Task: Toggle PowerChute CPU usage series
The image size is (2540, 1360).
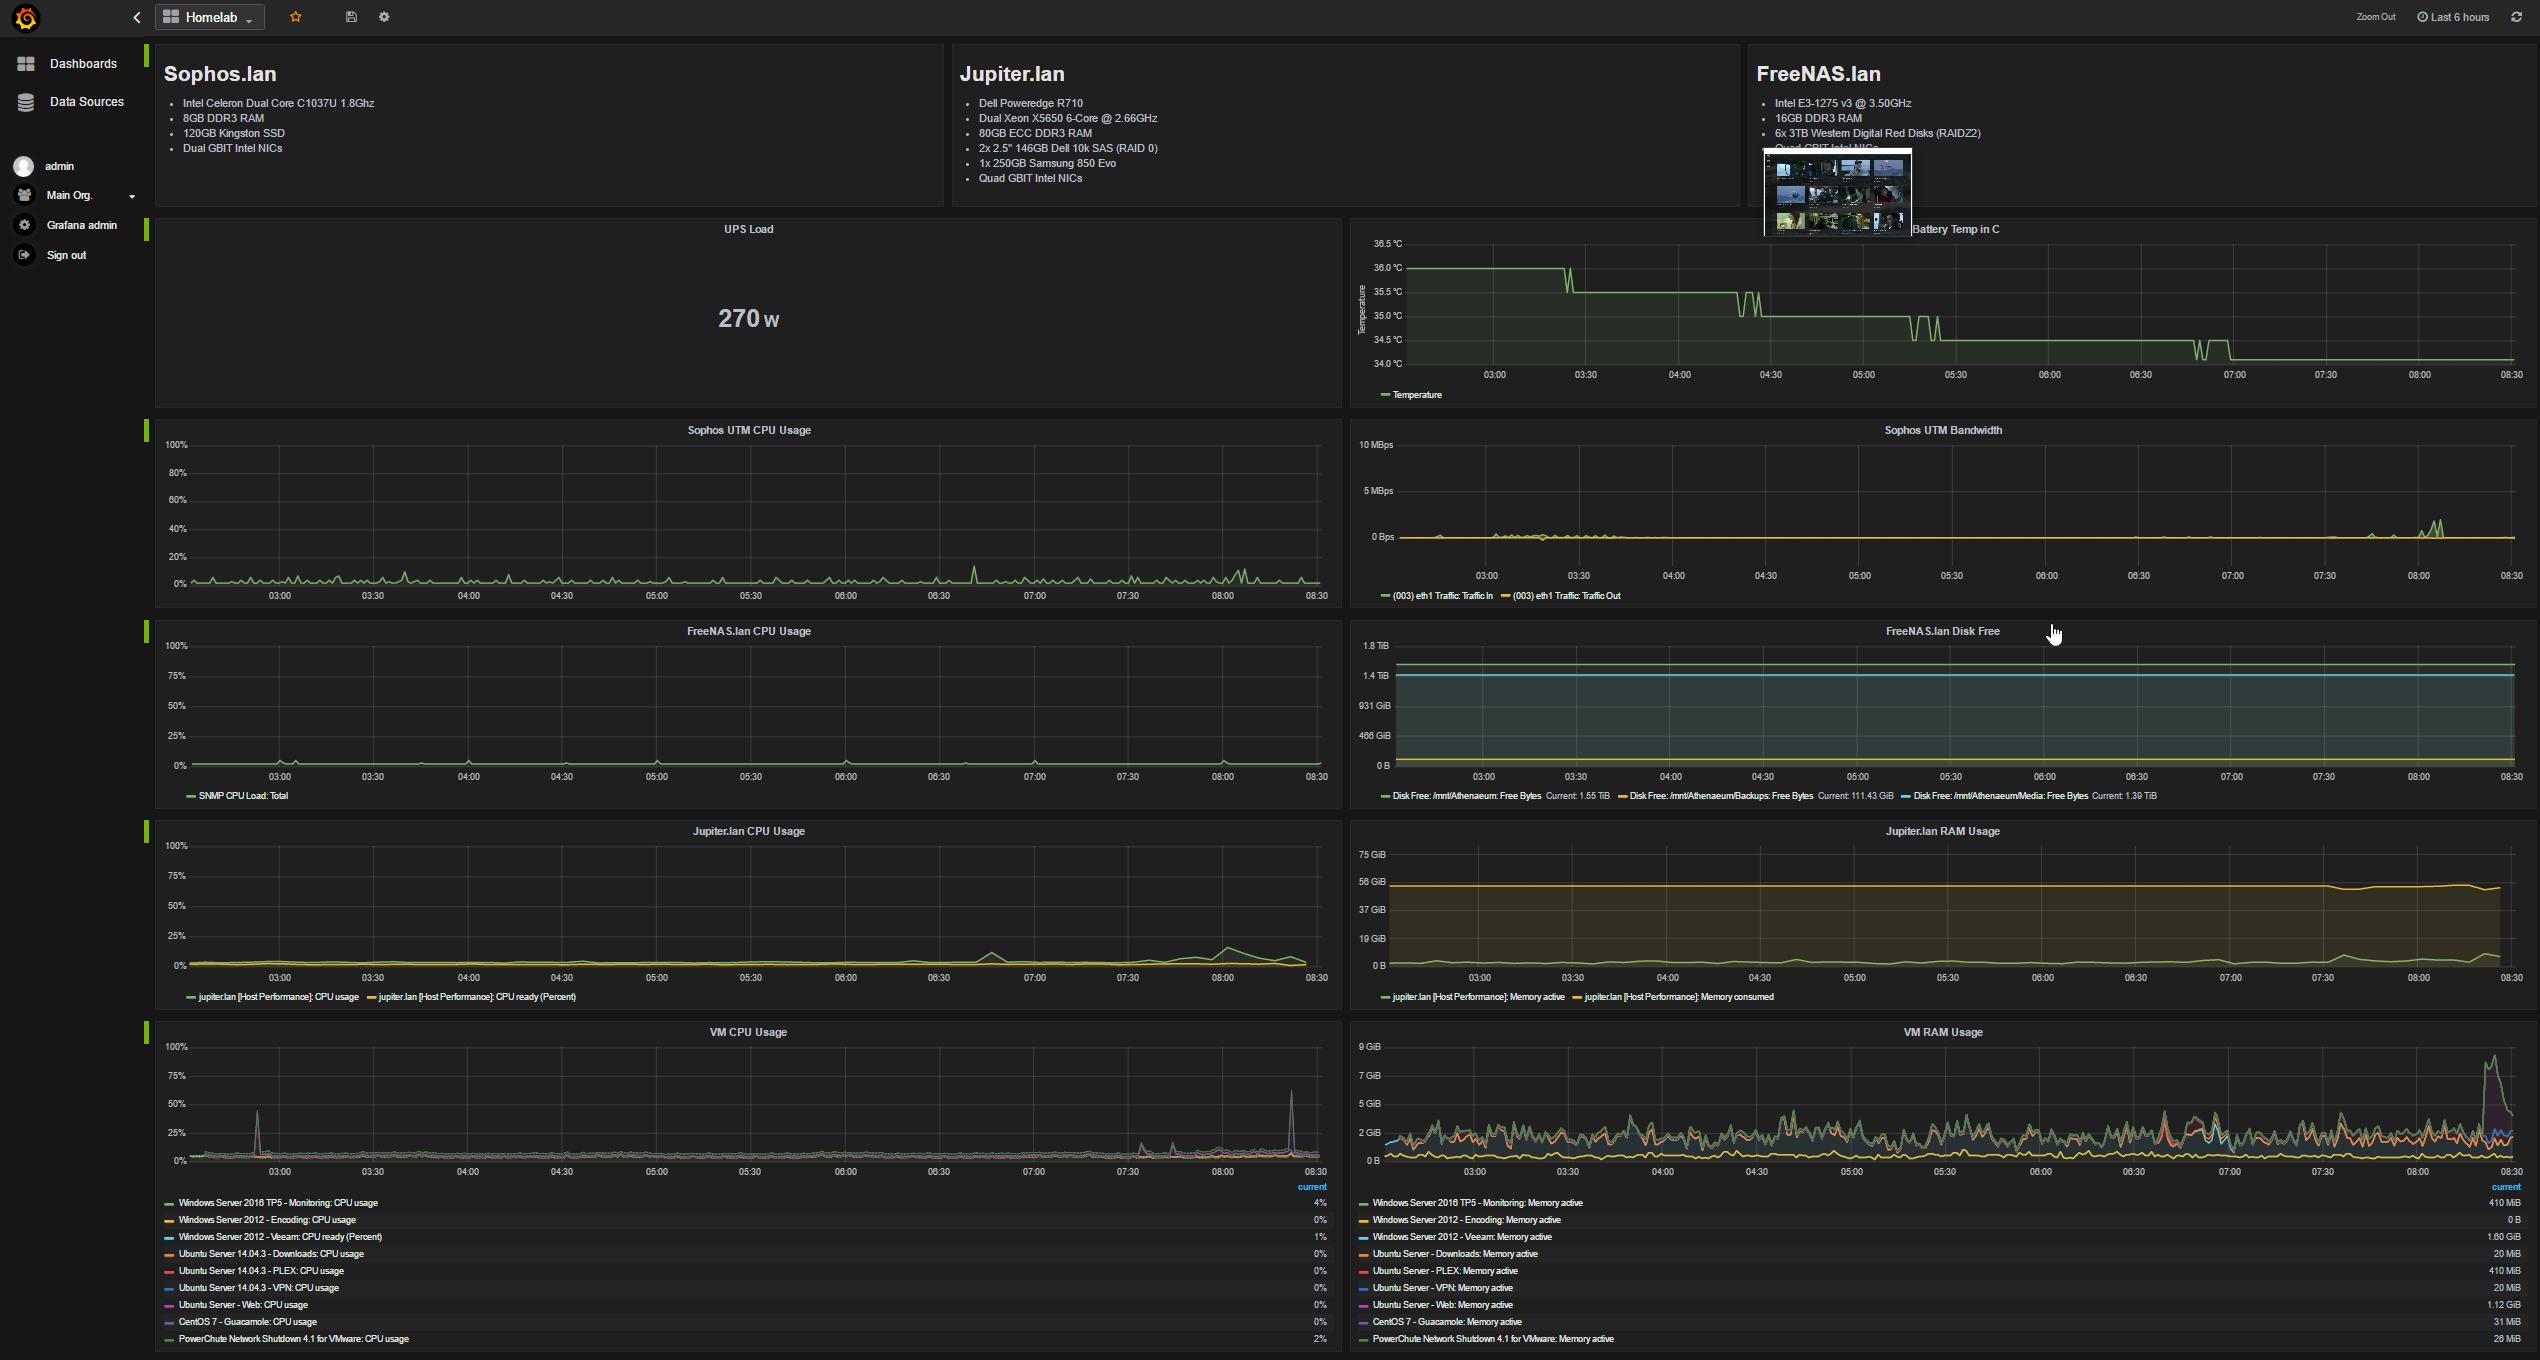Action: 294,1339
